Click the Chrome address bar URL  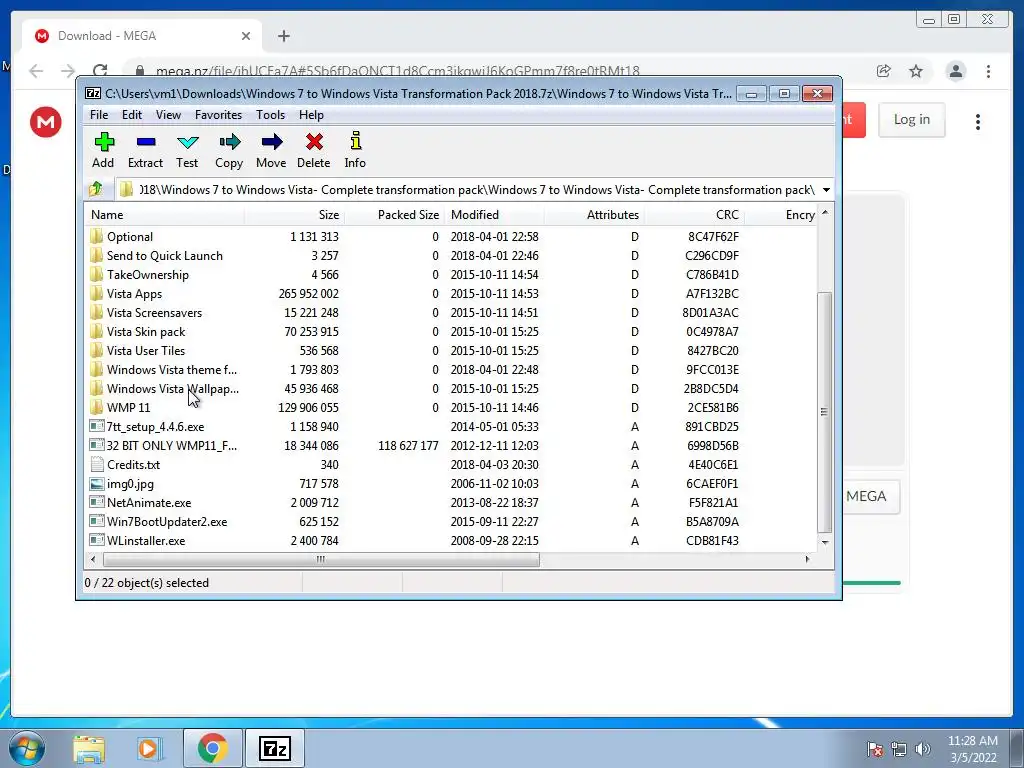tap(398, 71)
